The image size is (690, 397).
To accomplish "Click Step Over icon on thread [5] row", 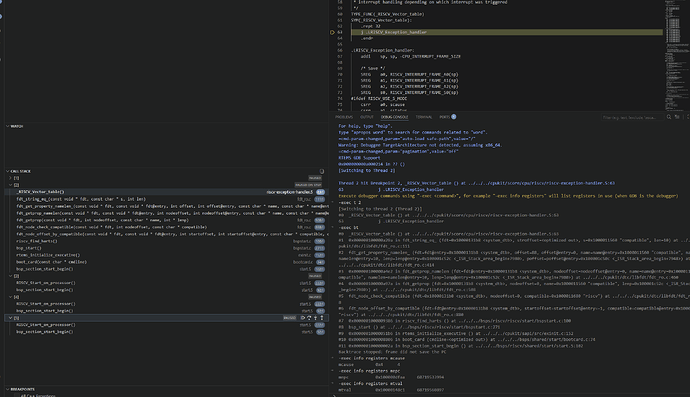I will (309, 318).
